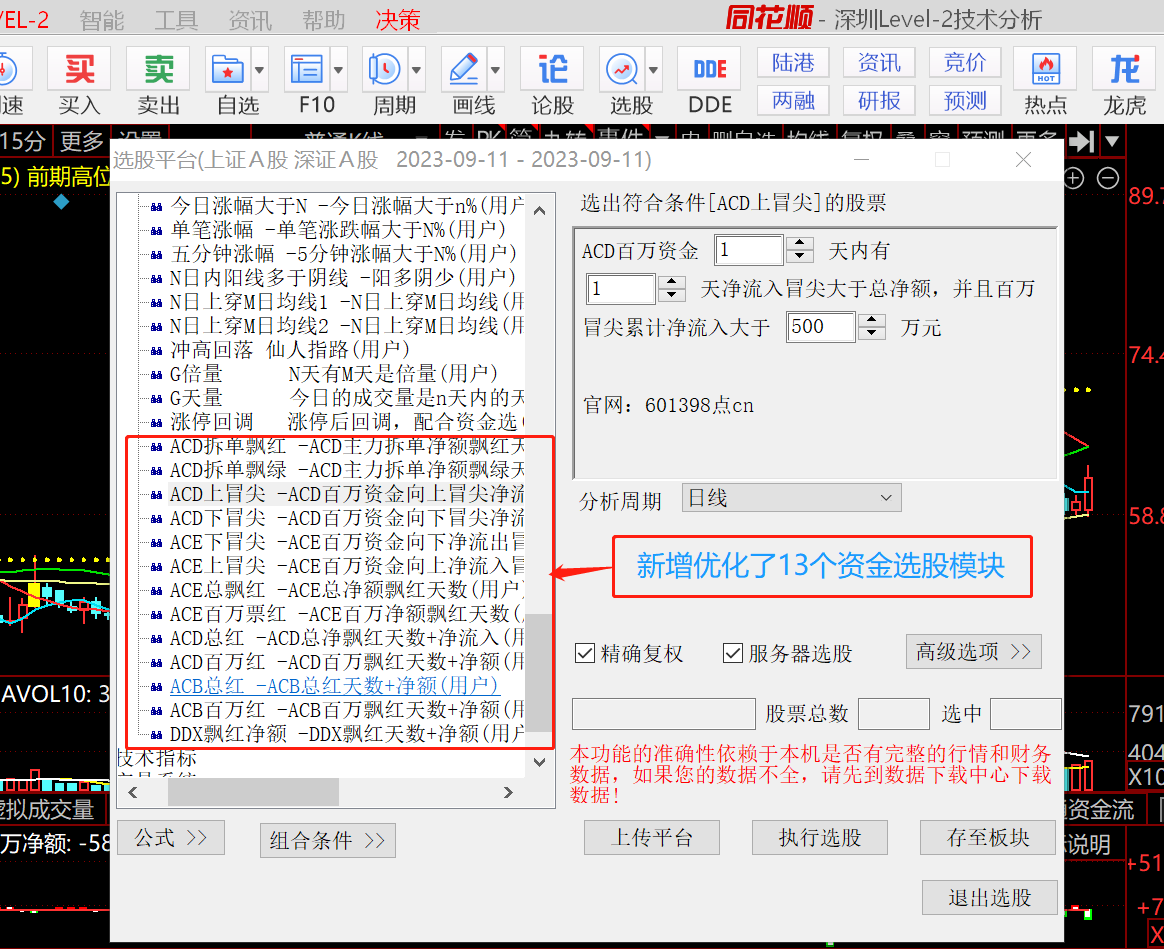Click the 陆港 toolbar button
Screen dimensions: 1164x949
point(793,62)
